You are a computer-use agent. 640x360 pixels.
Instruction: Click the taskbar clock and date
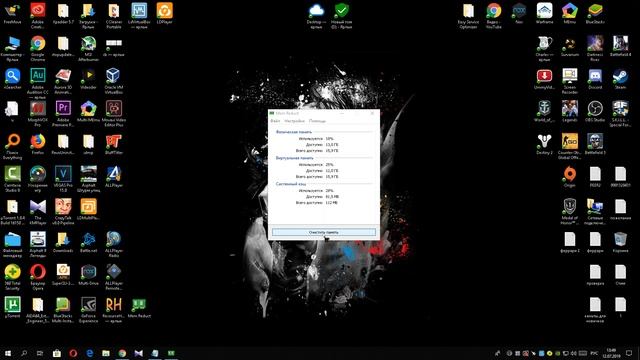tap(611, 353)
